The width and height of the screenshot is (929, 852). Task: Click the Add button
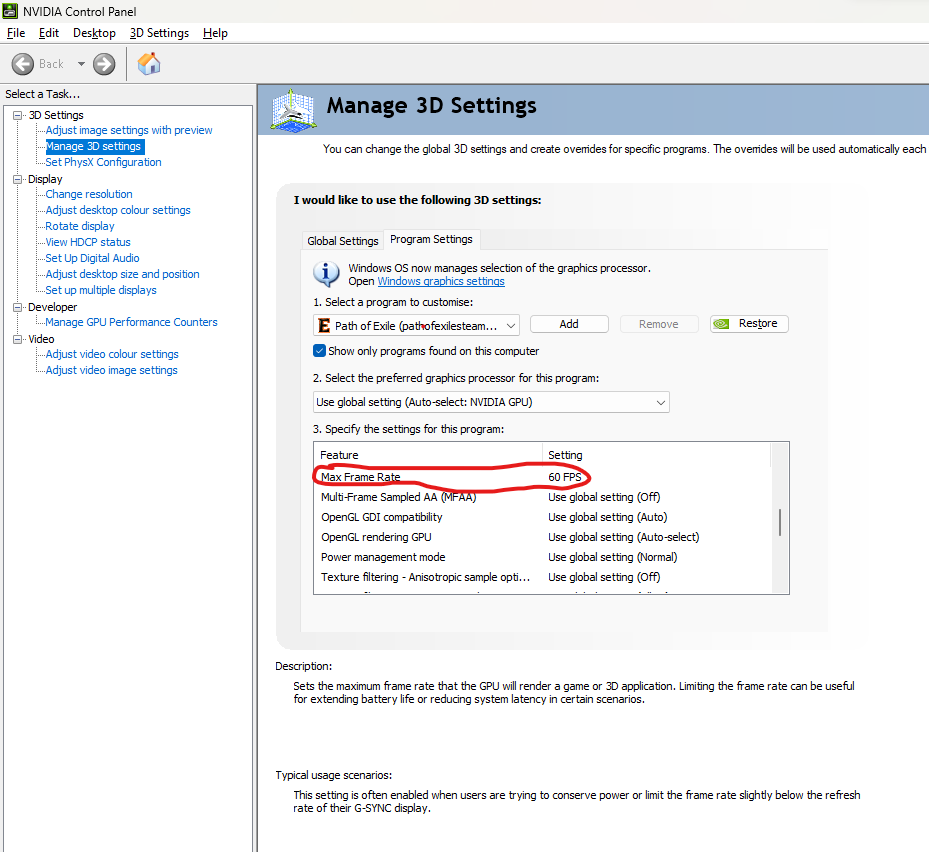click(x=569, y=324)
